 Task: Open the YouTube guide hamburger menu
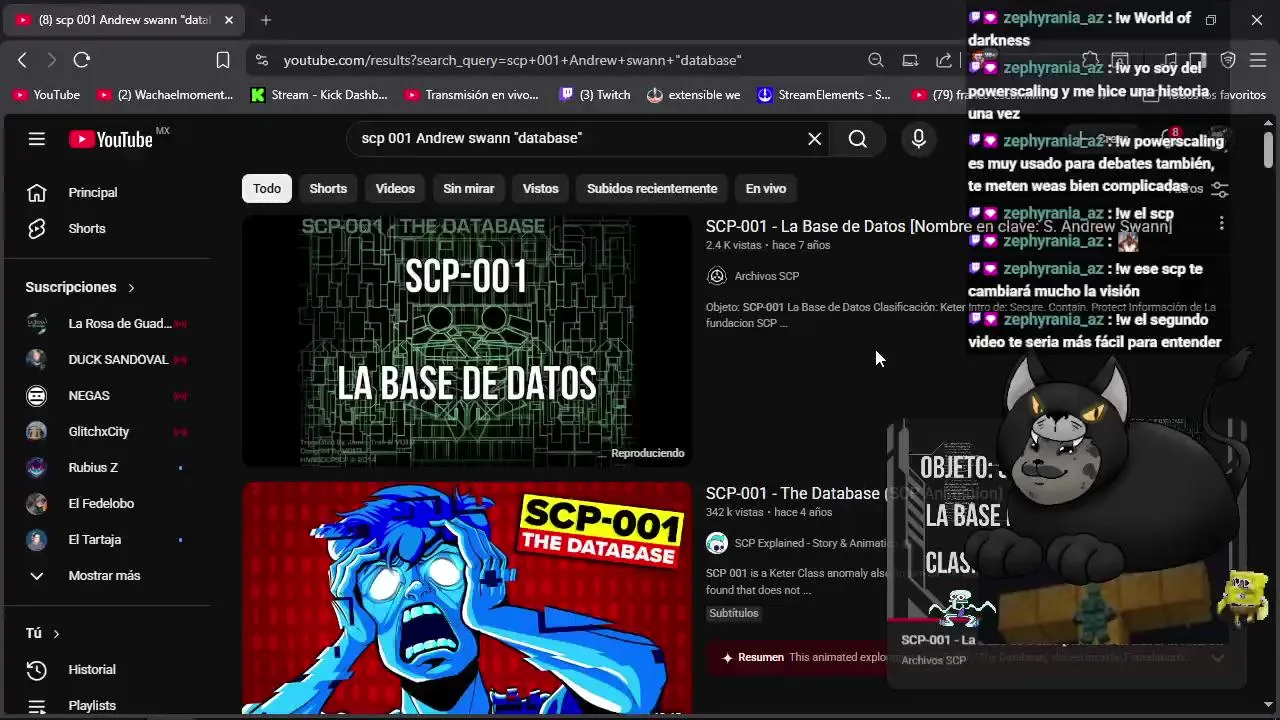point(37,139)
